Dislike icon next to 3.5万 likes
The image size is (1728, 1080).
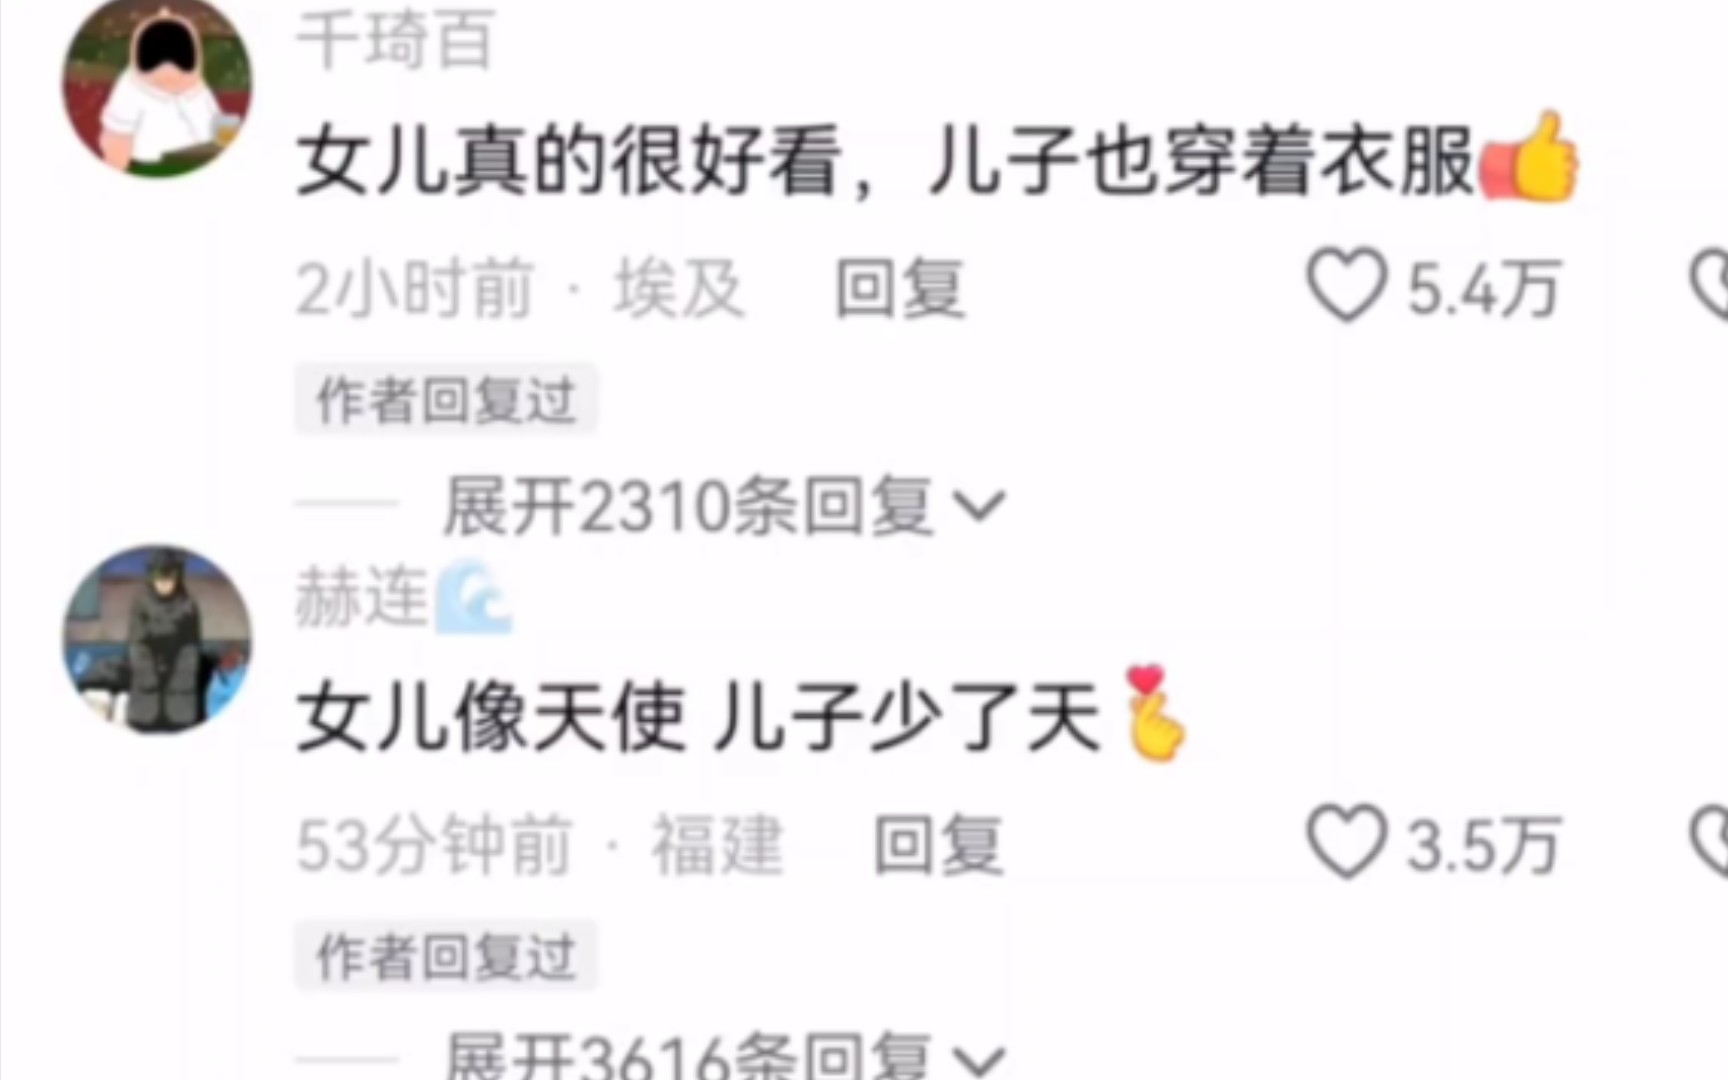coord(1710,842)
